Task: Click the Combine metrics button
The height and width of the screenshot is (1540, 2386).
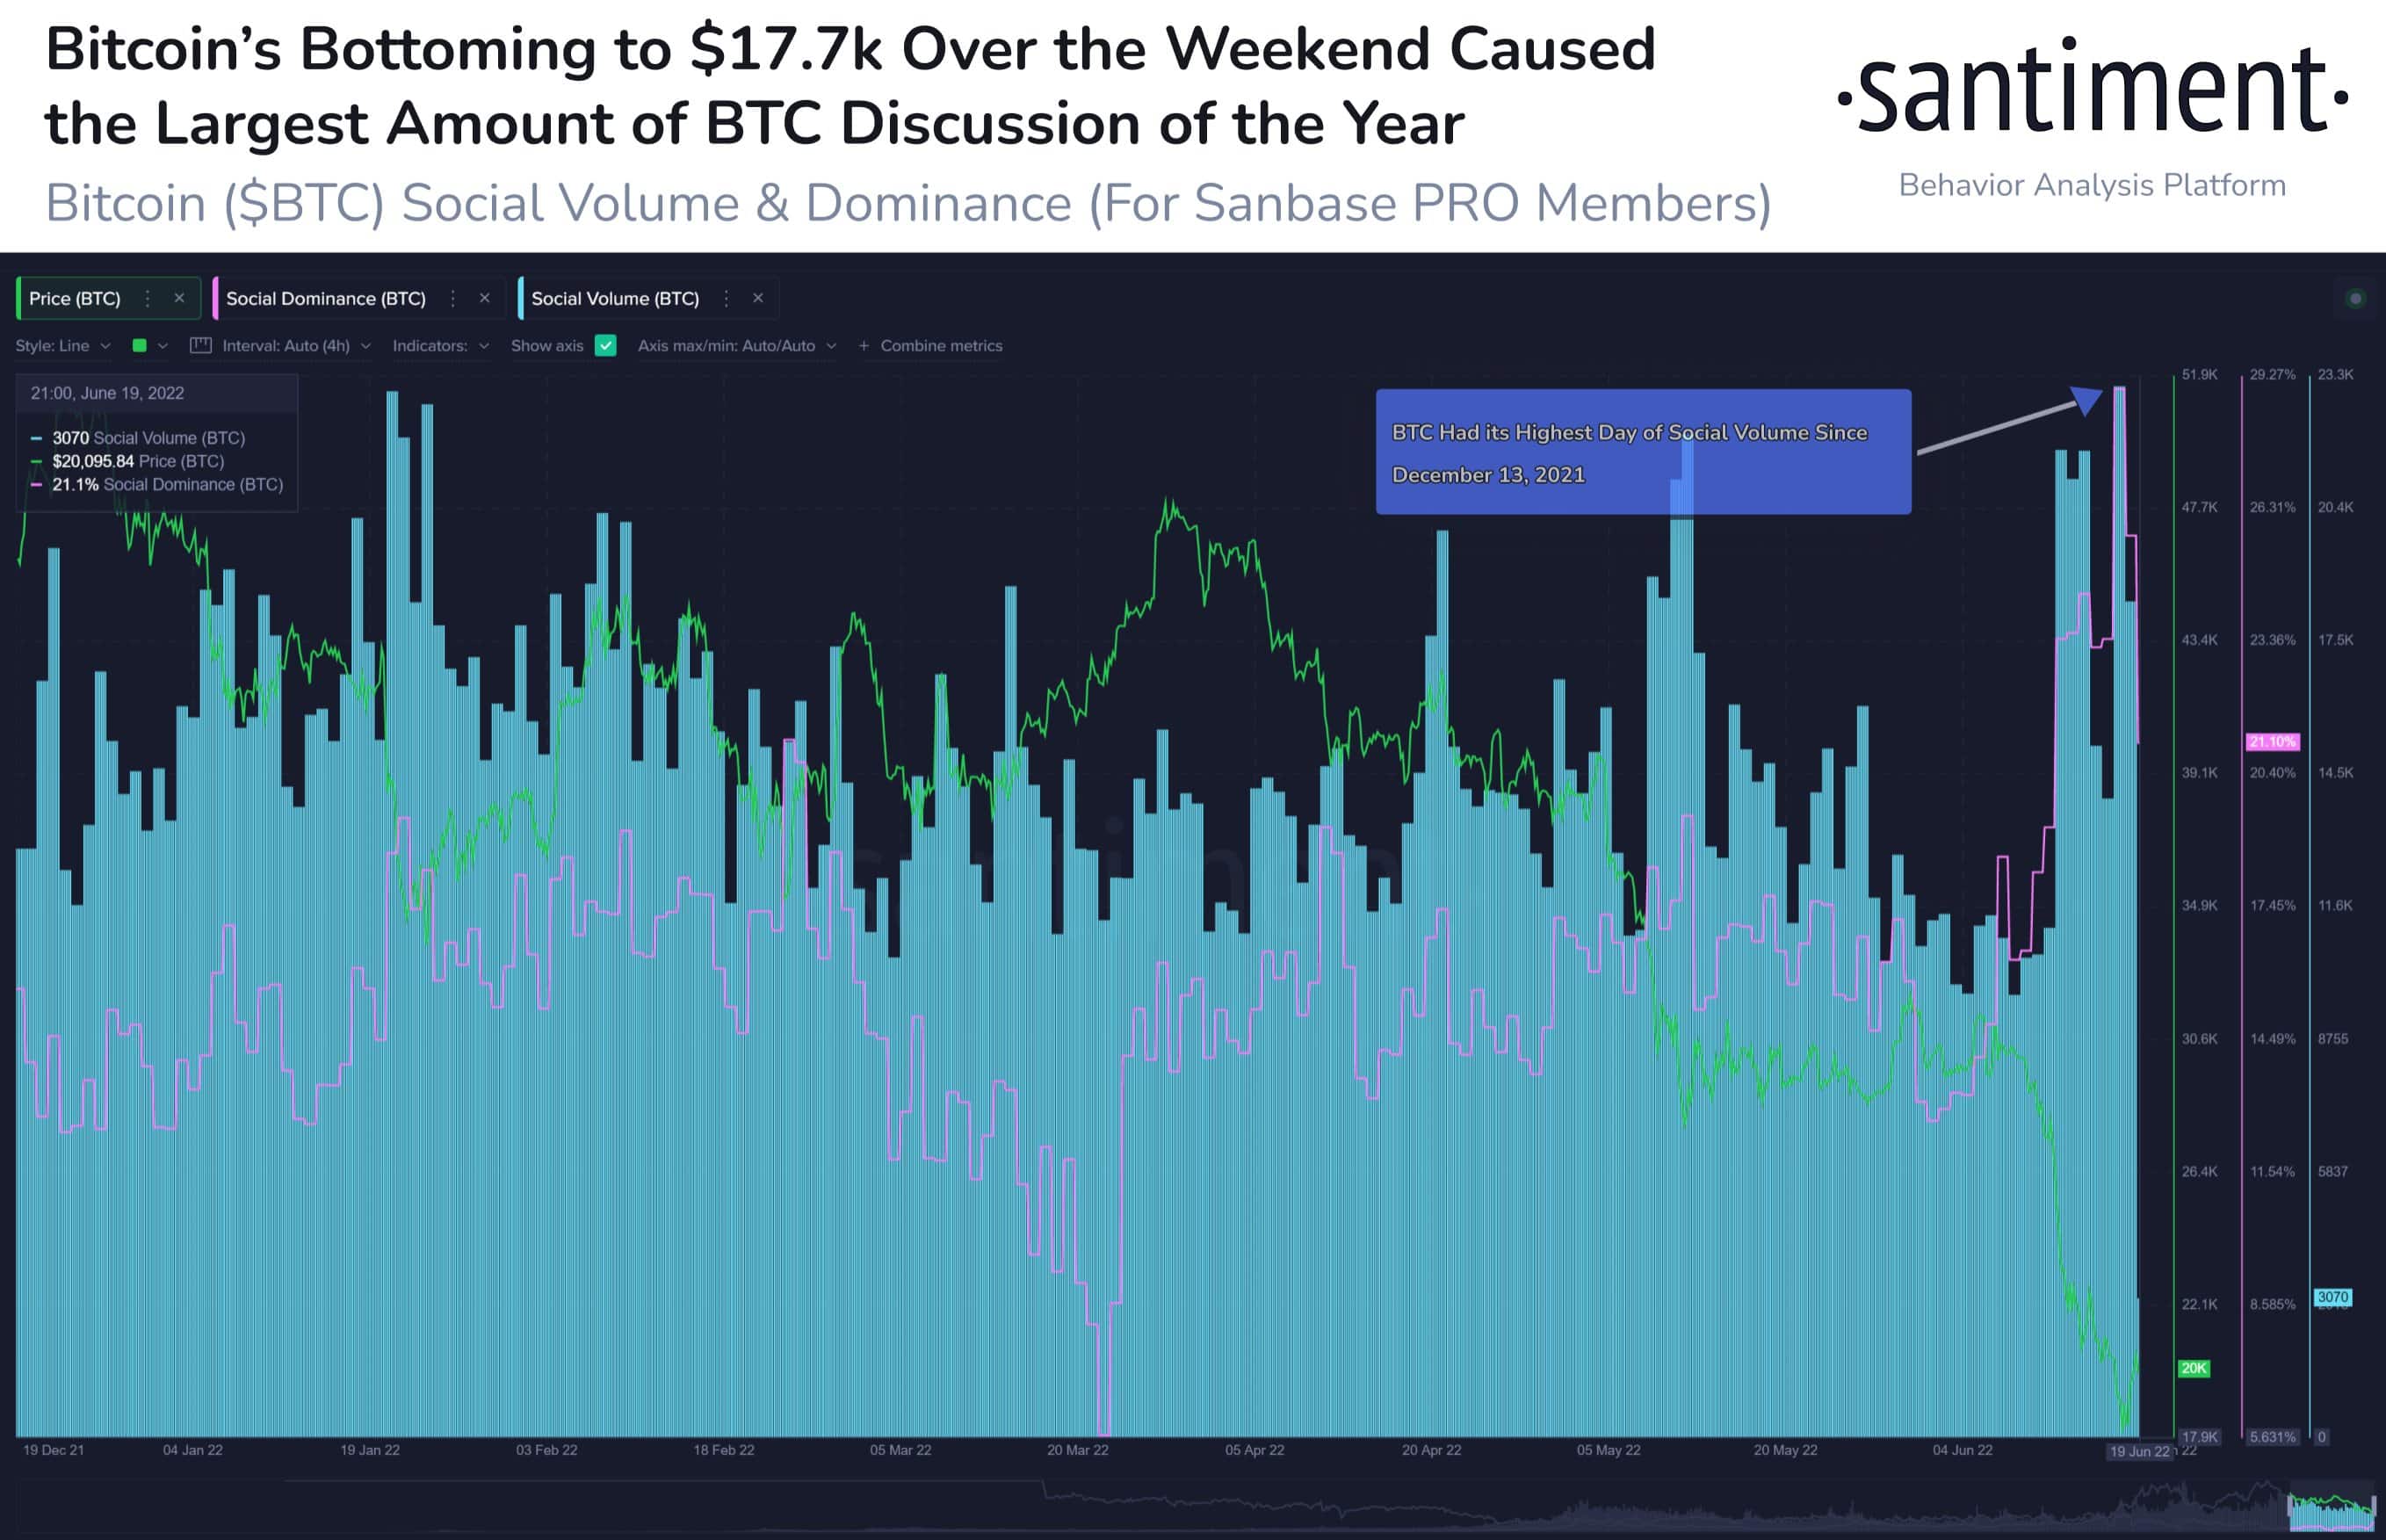Action: [930, 345]
